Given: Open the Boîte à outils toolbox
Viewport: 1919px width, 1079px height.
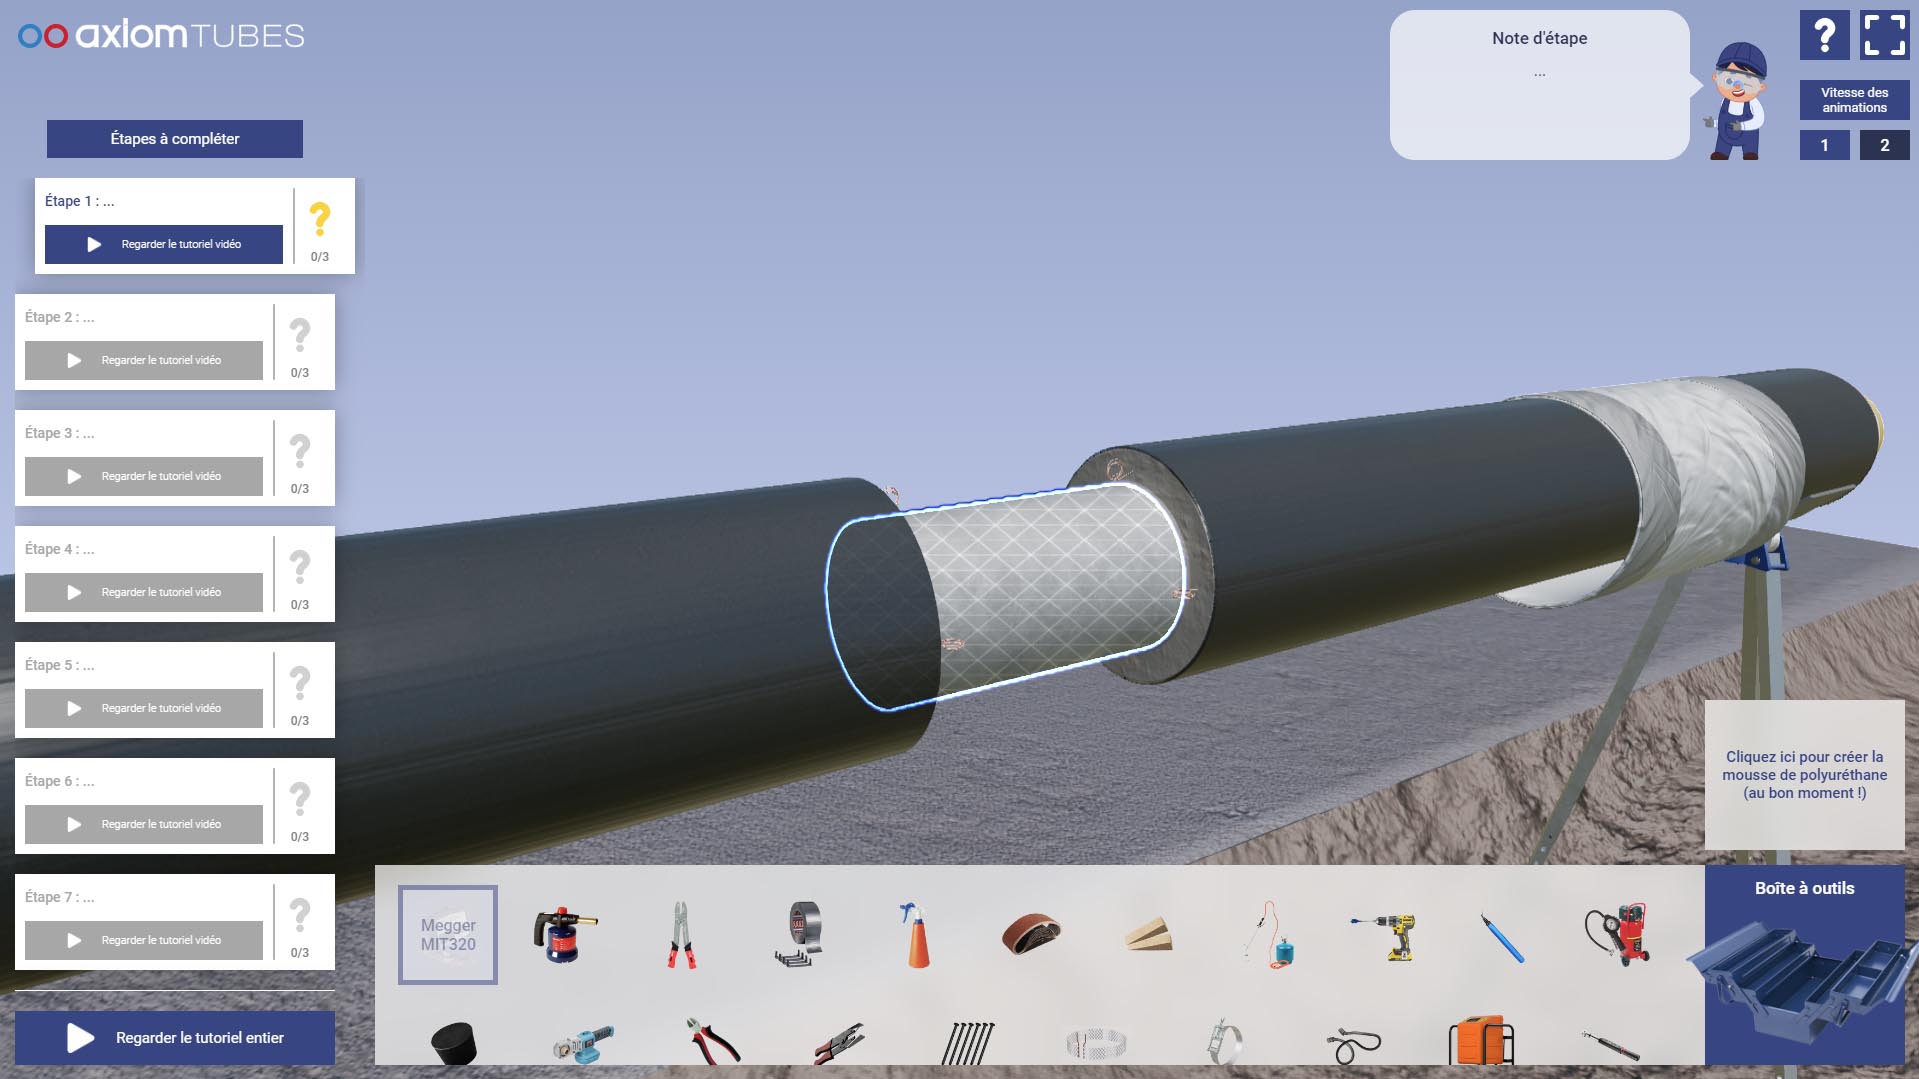Looking at the screenshot, I should [1804, 965].
